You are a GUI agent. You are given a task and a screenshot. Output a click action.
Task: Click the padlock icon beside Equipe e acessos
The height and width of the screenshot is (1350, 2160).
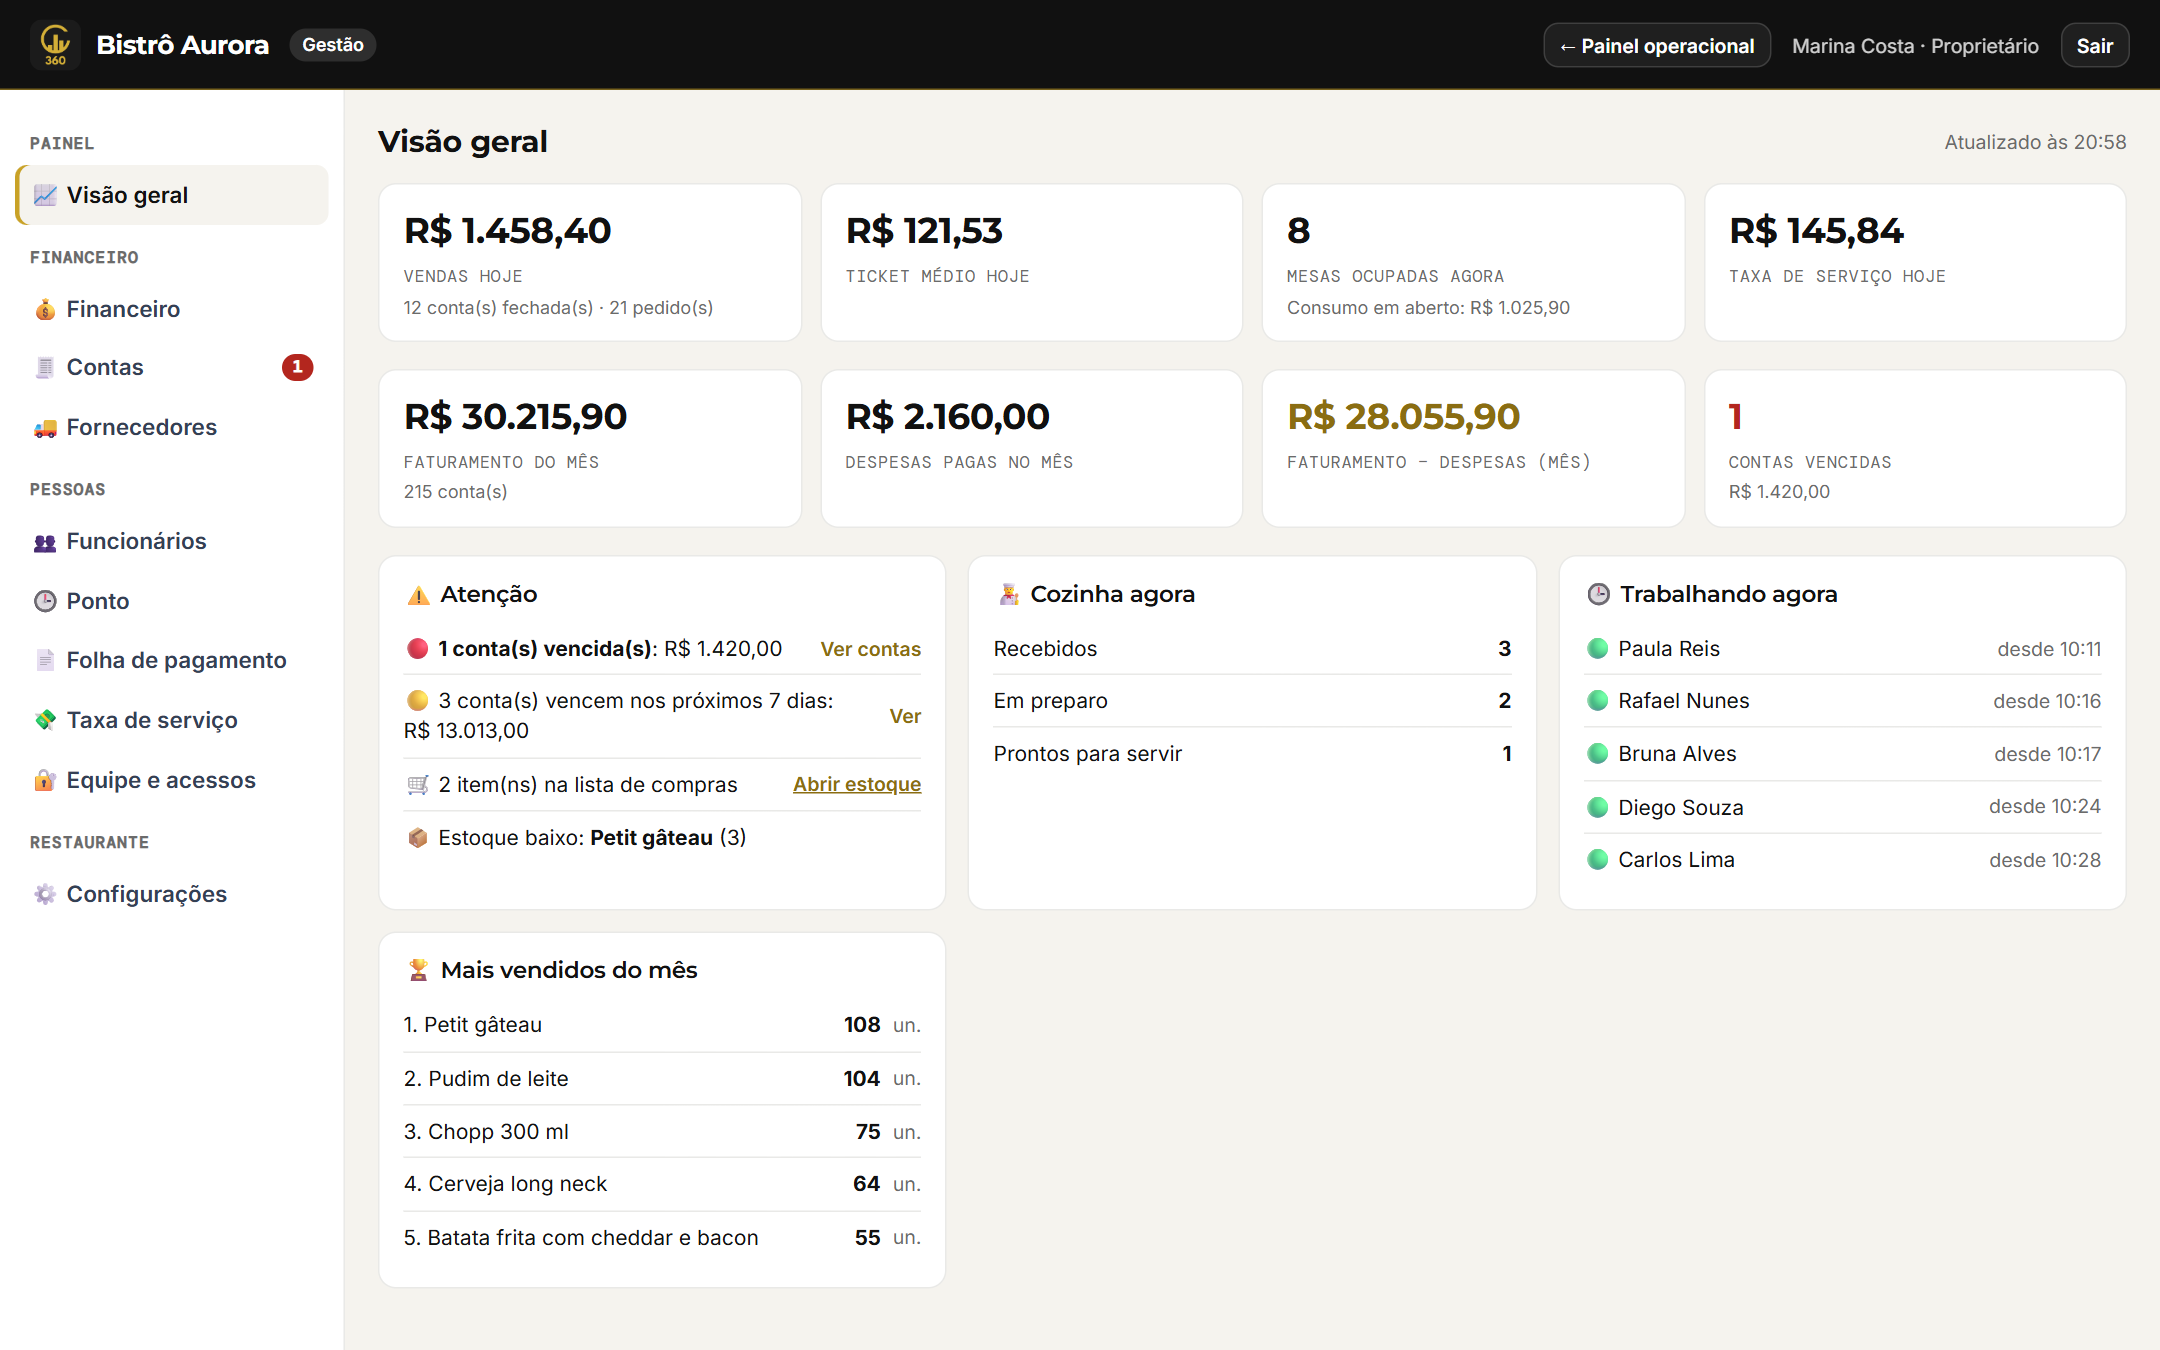pyautogui.click(x=45, y=780)
